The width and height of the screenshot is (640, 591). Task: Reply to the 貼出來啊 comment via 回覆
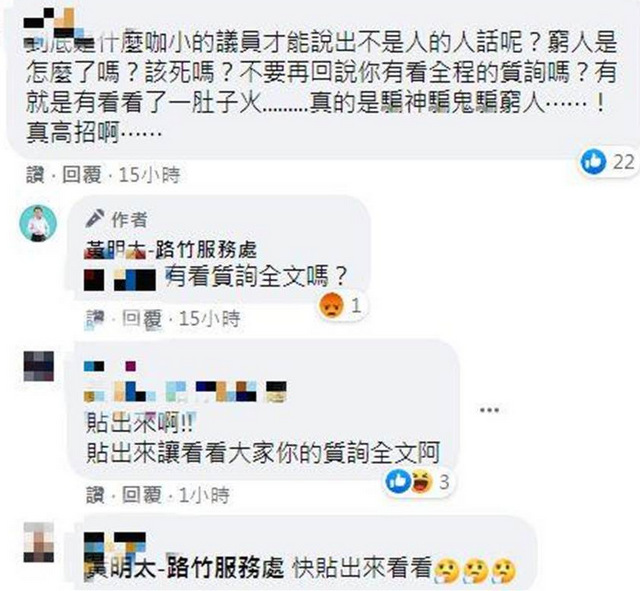[x=142, y=495]
